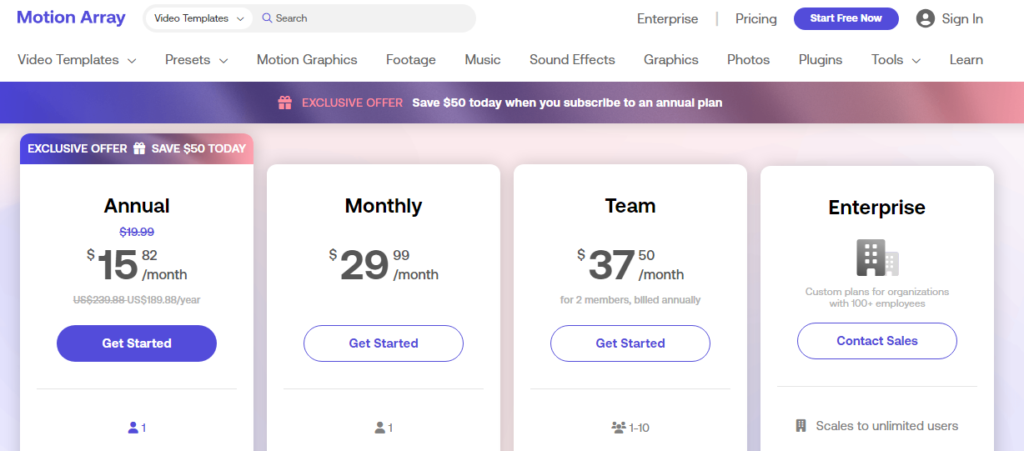This screenshot has width=1024, height=451.
Task: Click the building icon beside Scales to unlimited users
Action: tap(801, 426)
